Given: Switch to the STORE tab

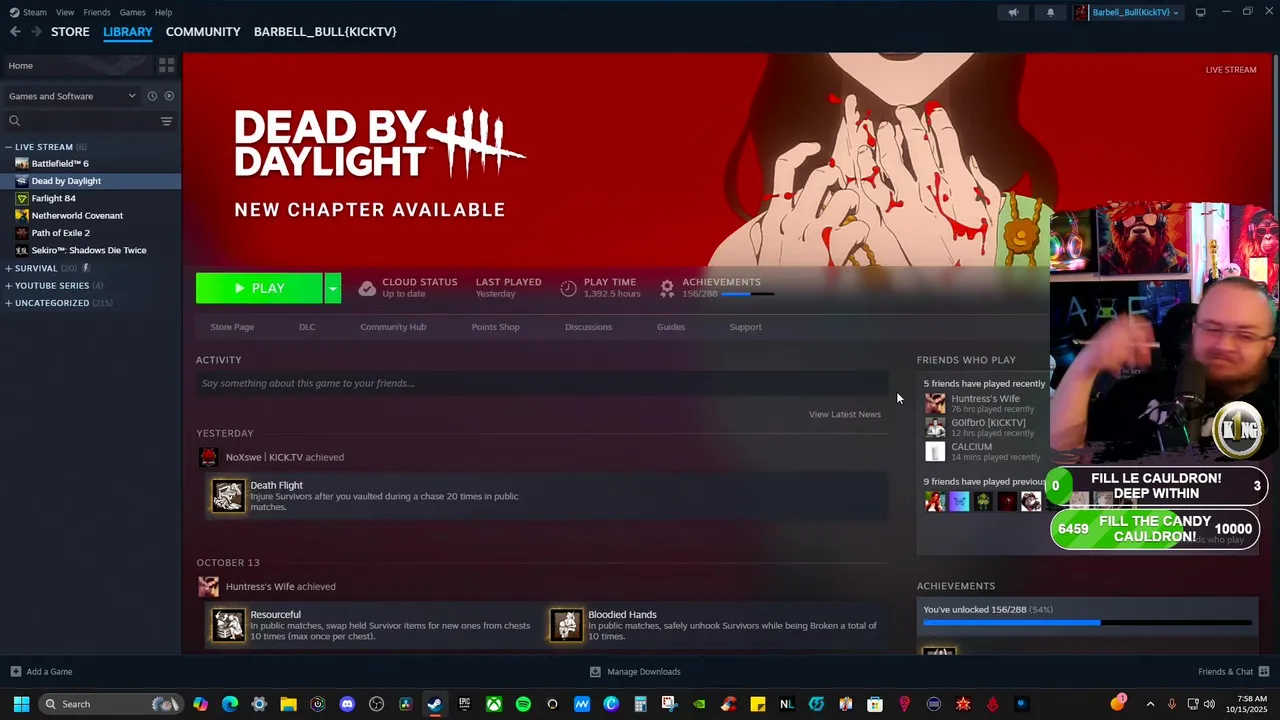Looking at the screenshot, I should [70, 32].
